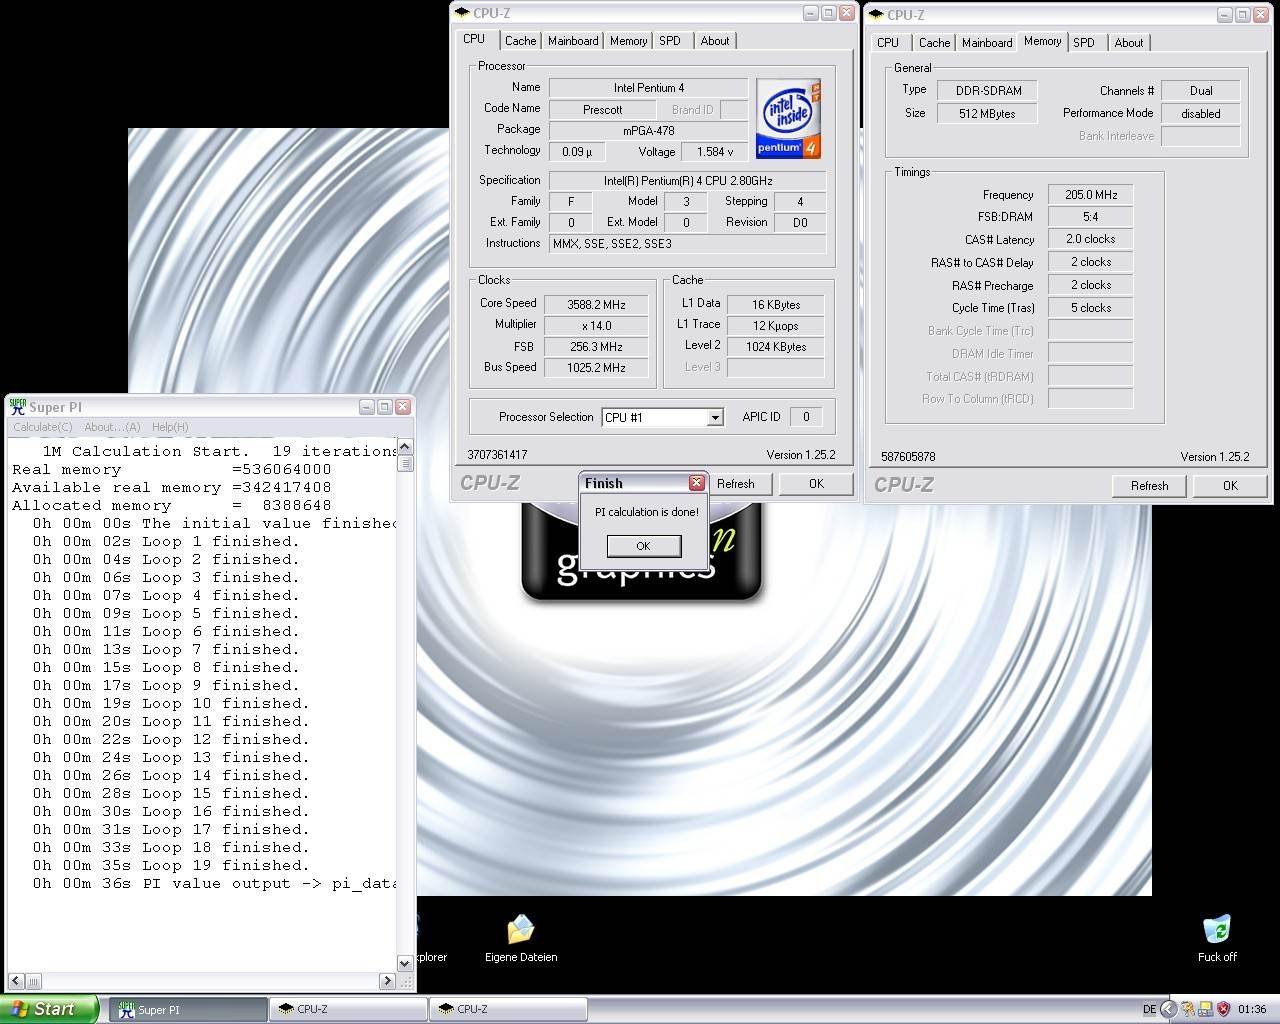This screenshot has height=1024, width=1280.
Task: Click OK in the CPU-Z processor window
Action: [x=816, y=484]
